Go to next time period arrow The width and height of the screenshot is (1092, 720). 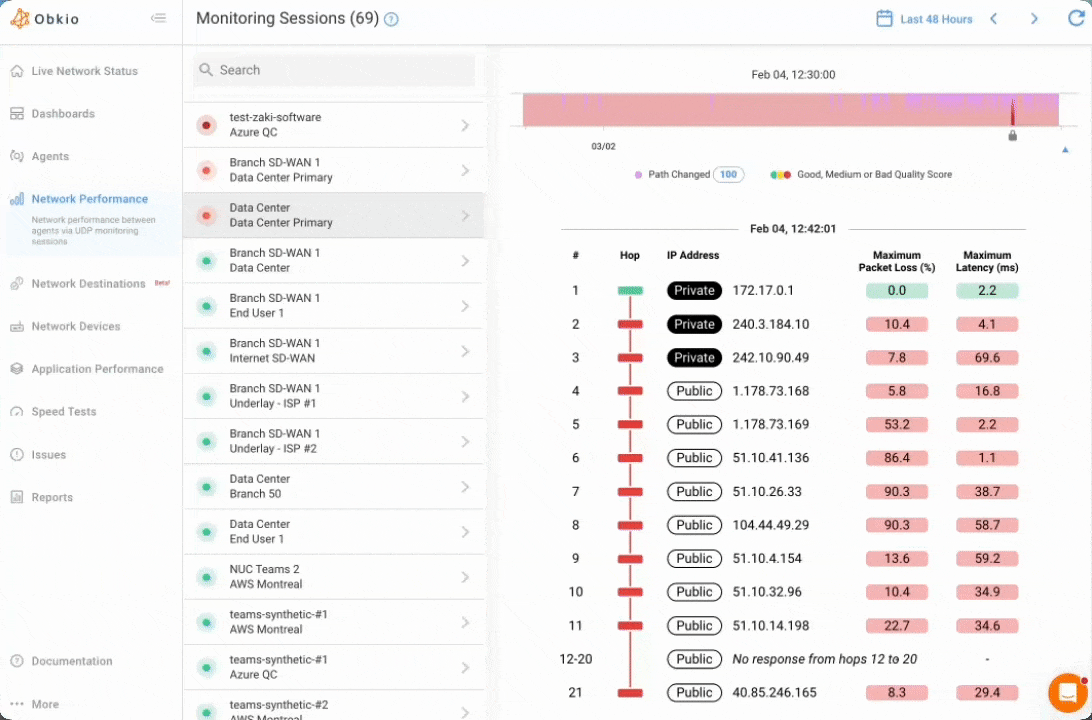(x=1035, y=19)
